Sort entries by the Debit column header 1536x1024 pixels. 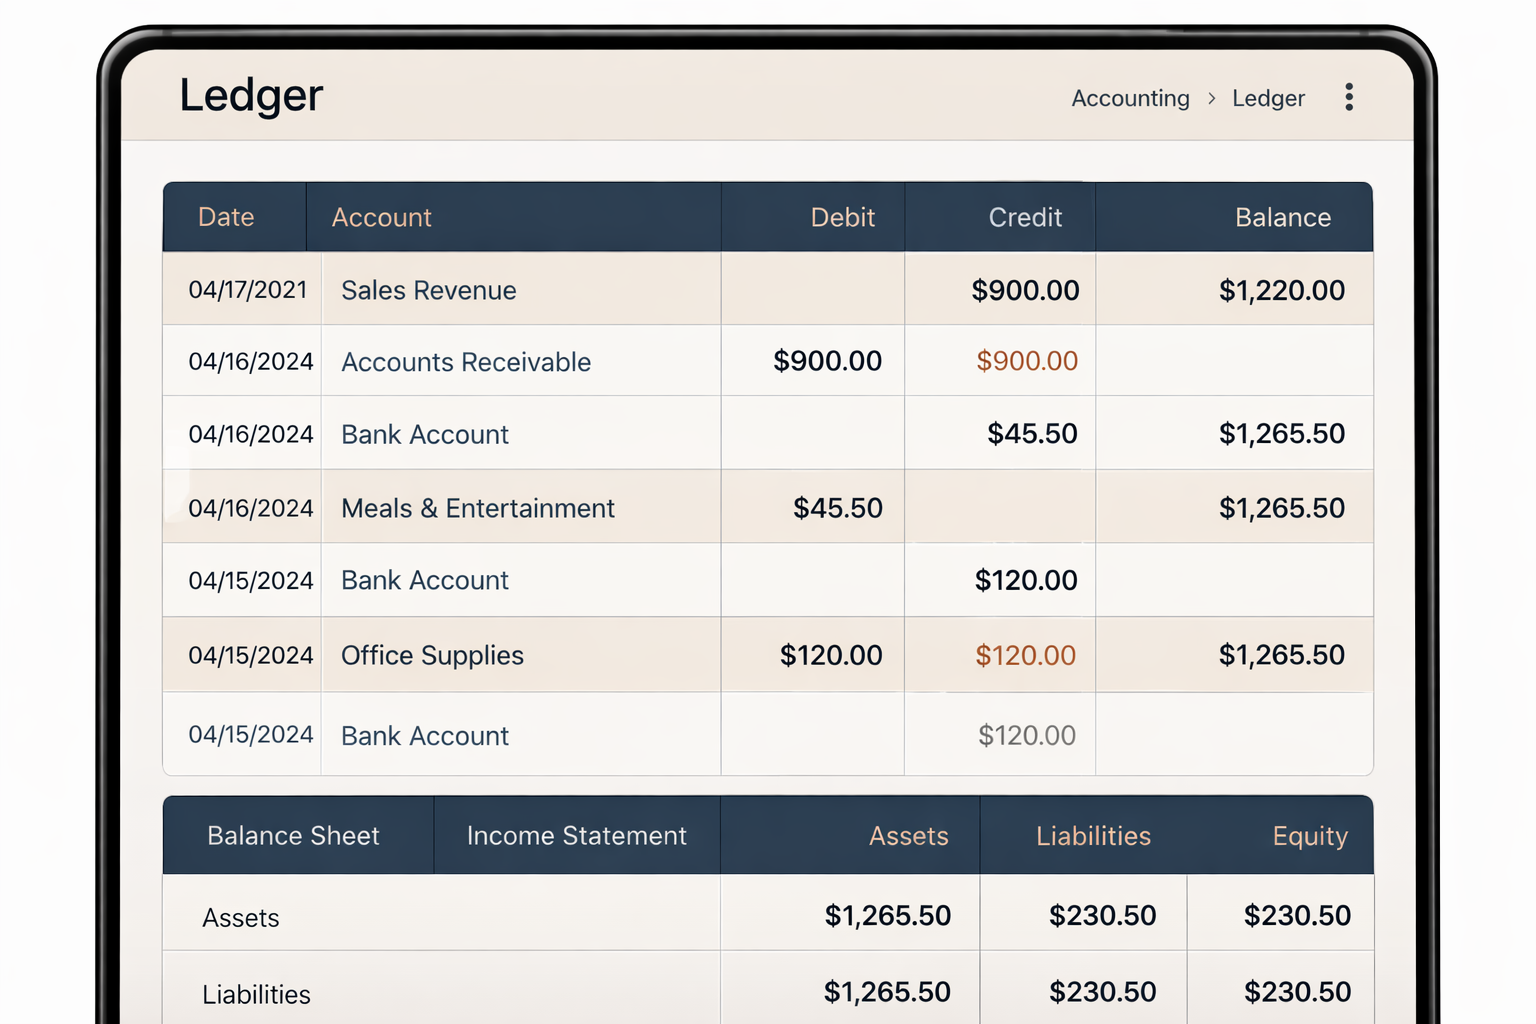pos(842,217)
